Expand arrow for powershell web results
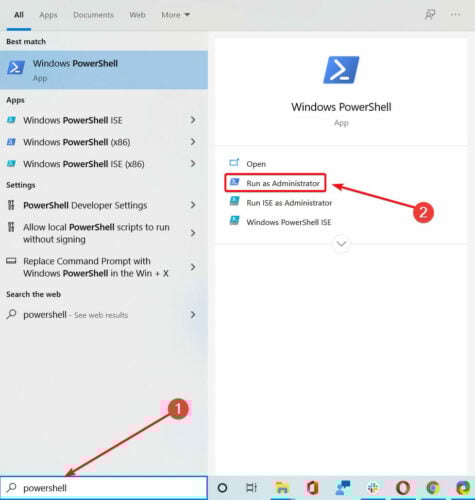The width and height of the screenshot is (475, 500). 193,315
